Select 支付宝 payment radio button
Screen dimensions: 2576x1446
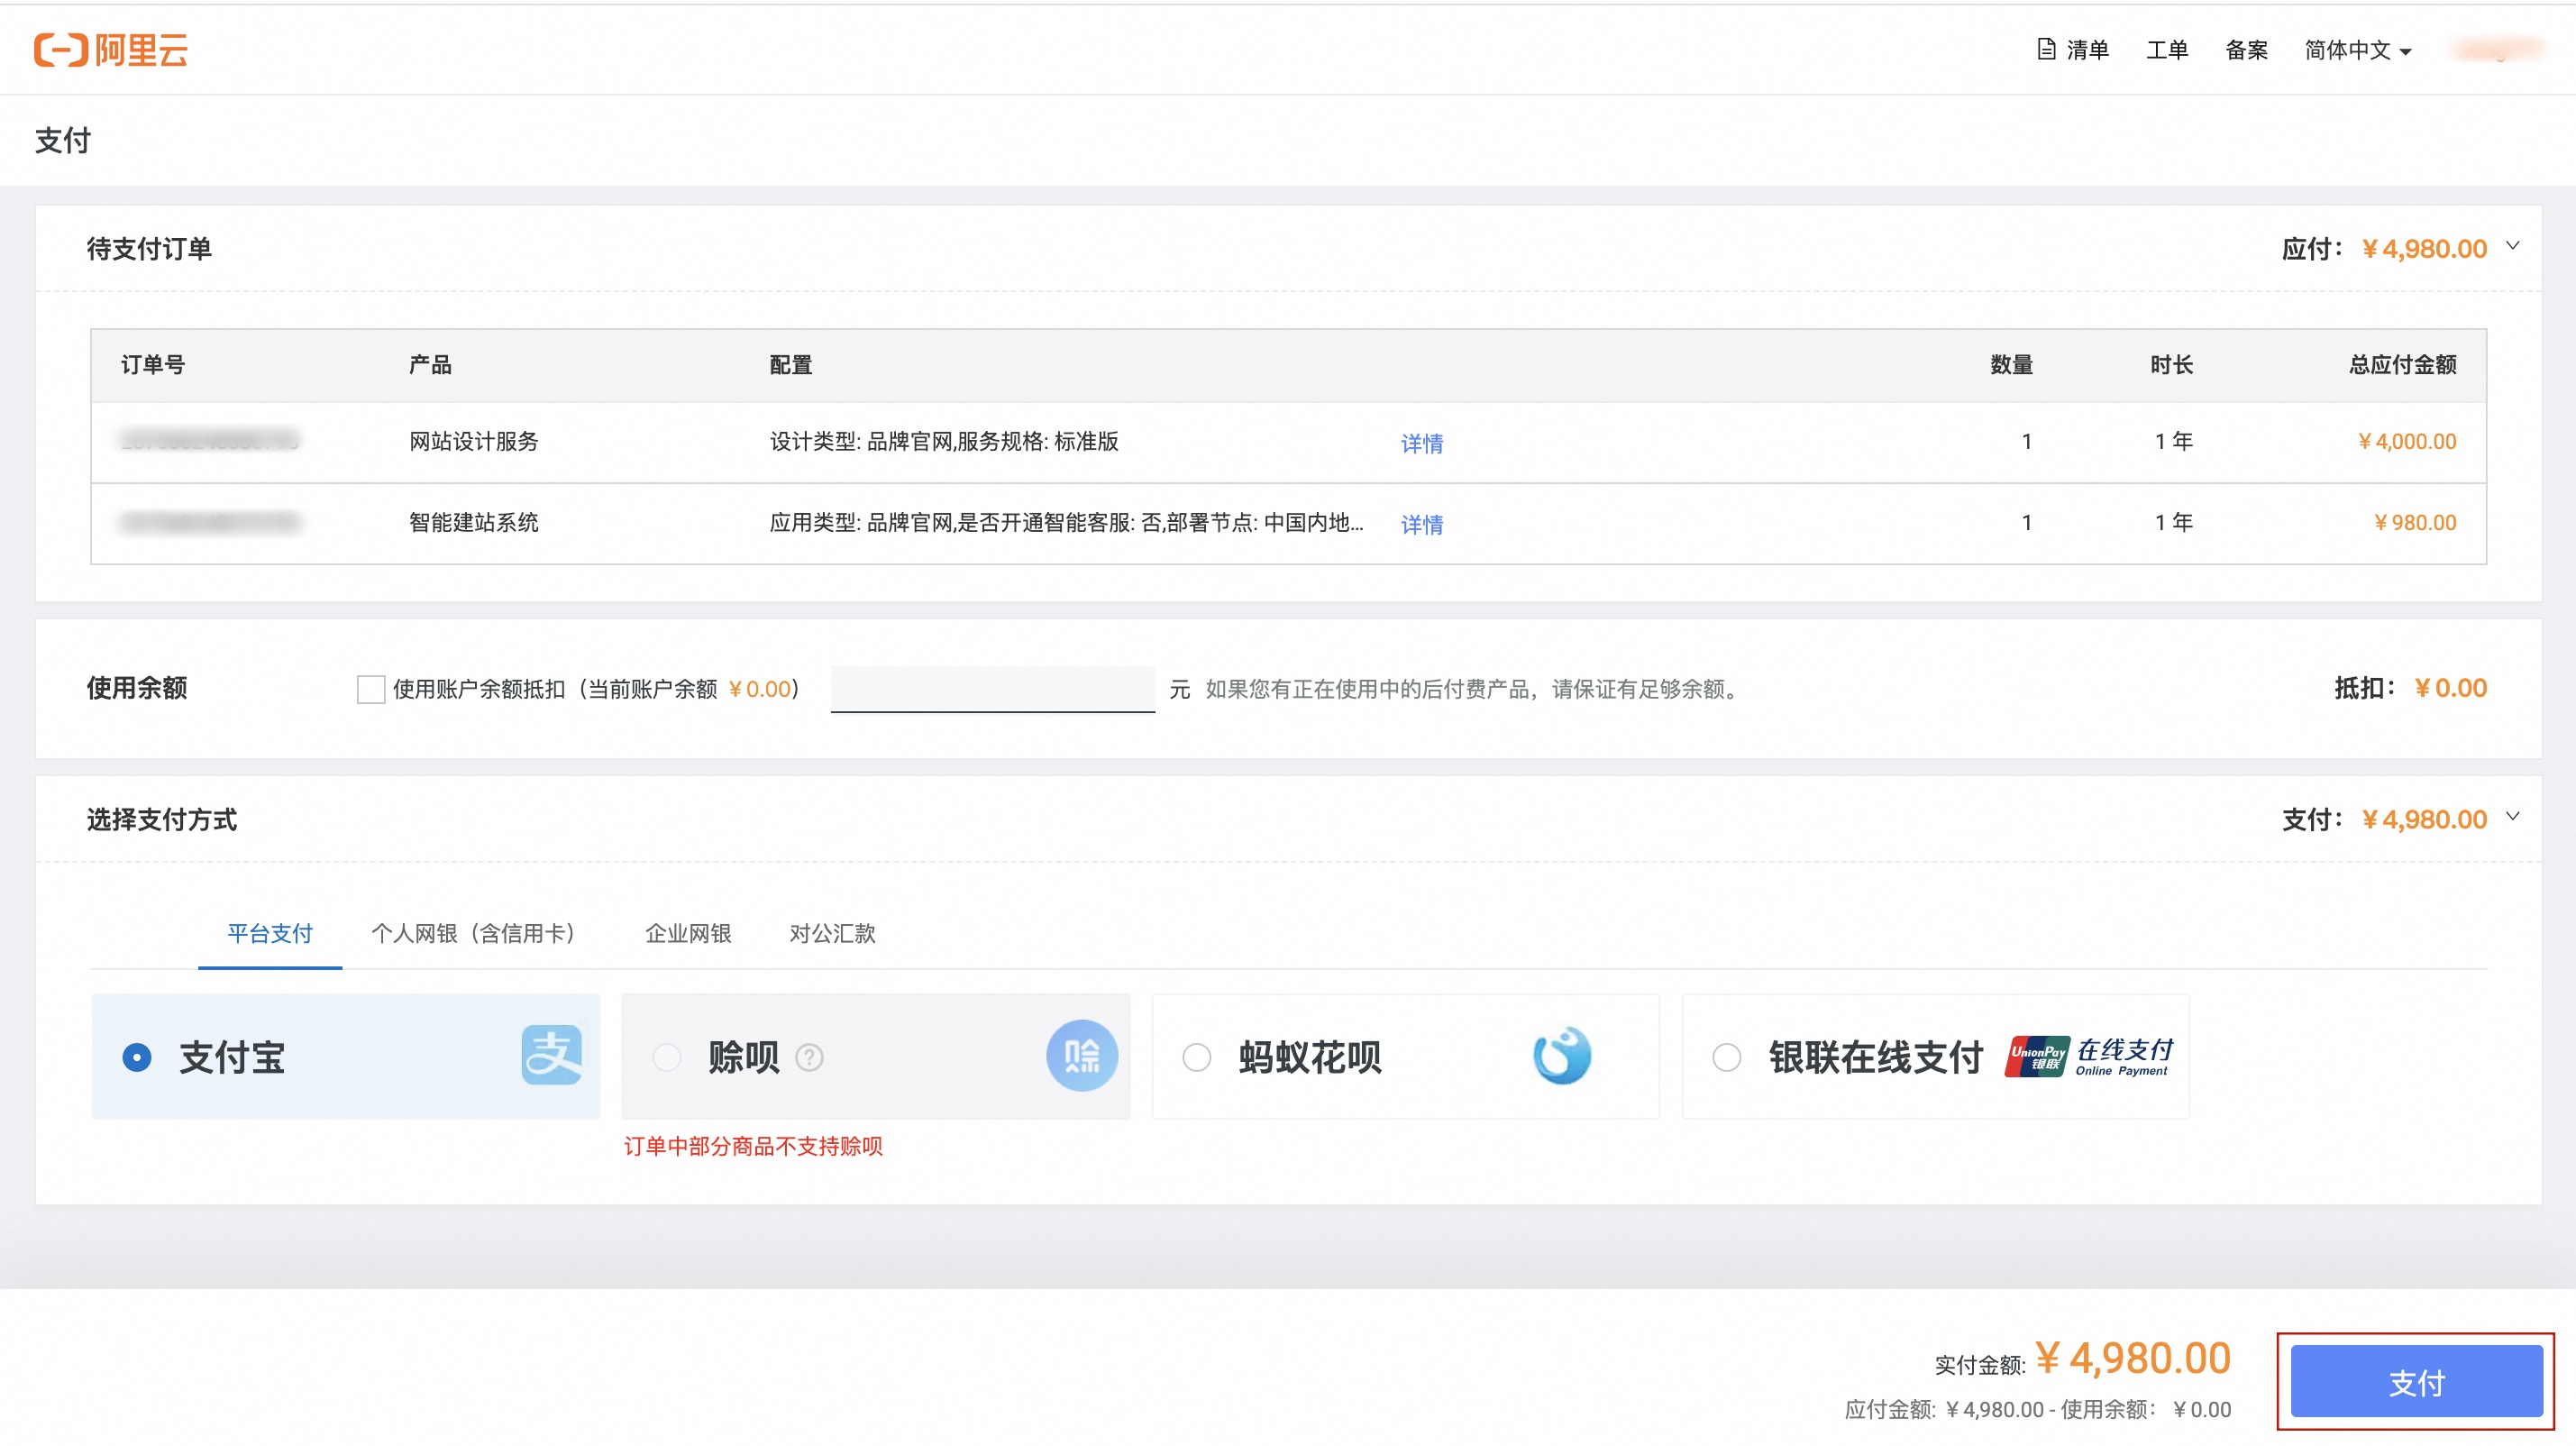pos(137,1057)
